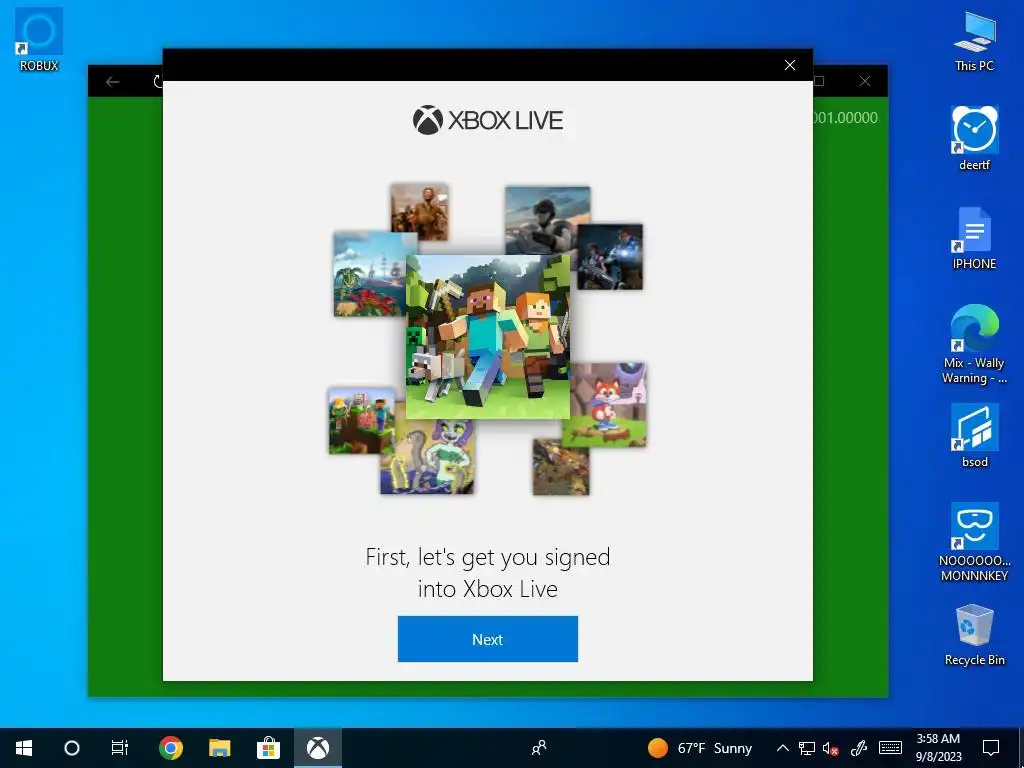Refresh the Xbox window behind the dialog
Image resolution: width=1024 pixels, height=768 pixels.
point(157,82)
